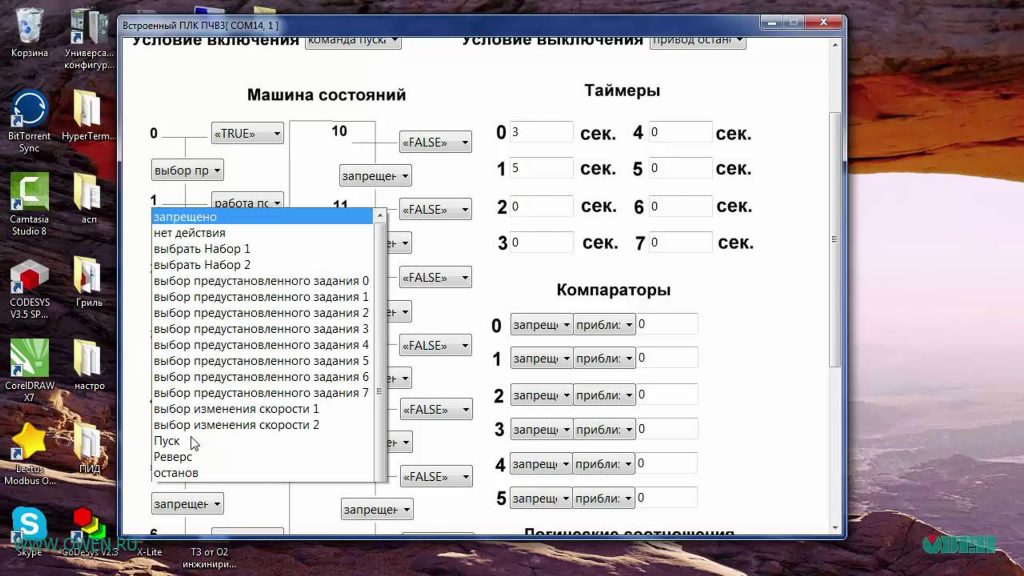
Task: Open the CODESYS V3.5 desktop icon
Action: (29, 288)
